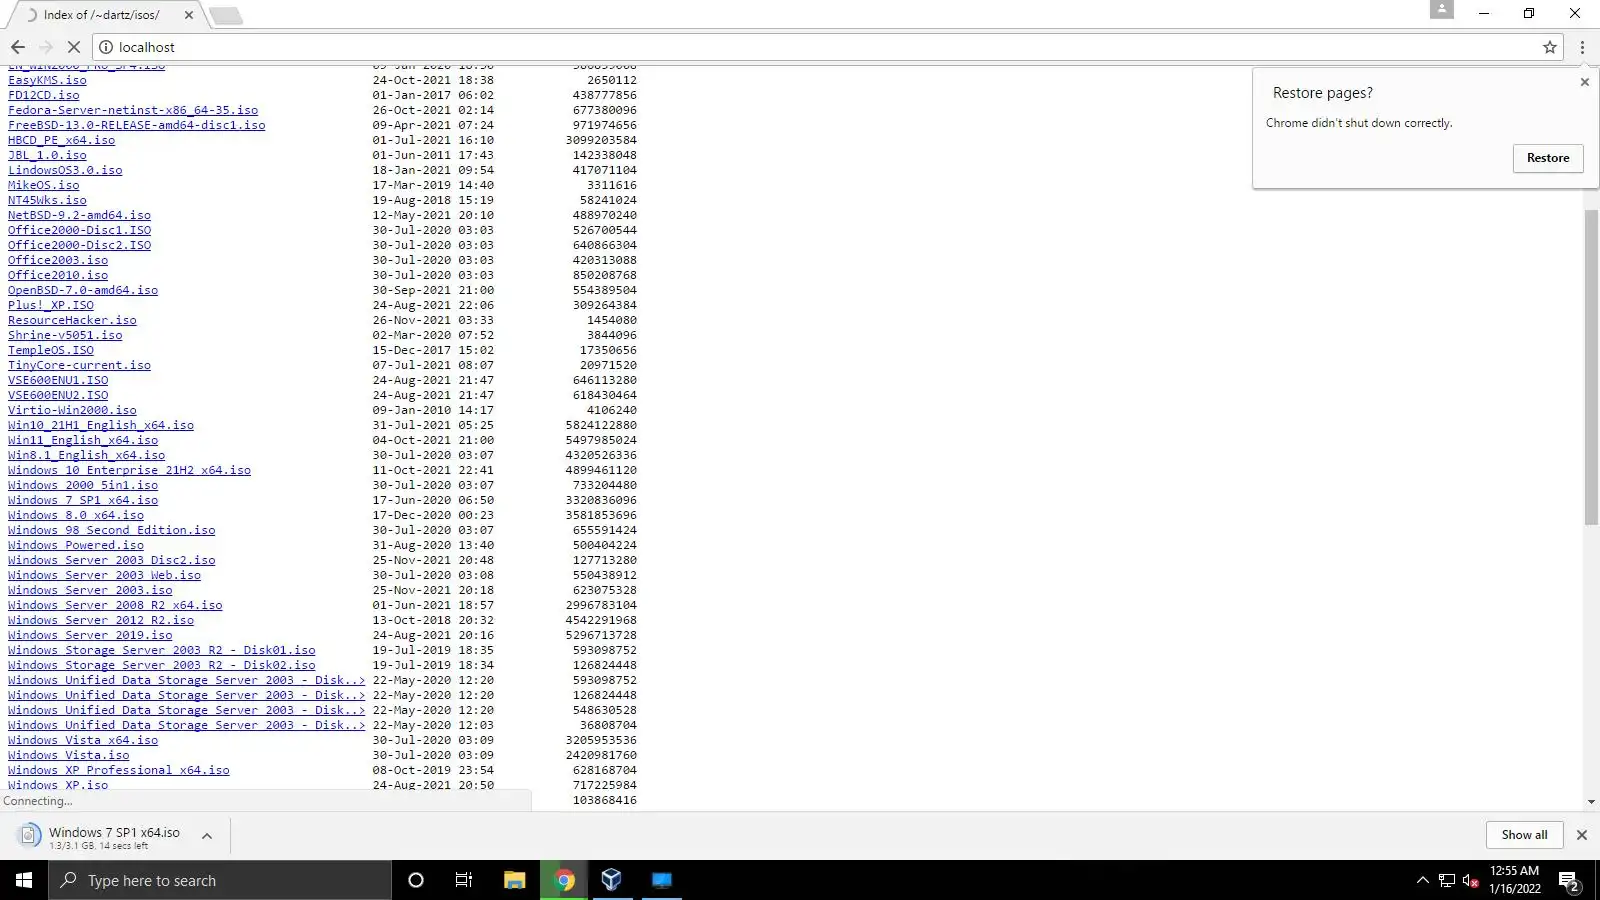Viewport: 1600px width, 900px height.
Task: Open Windows Powered.iso link
Action: click(76, 545)
